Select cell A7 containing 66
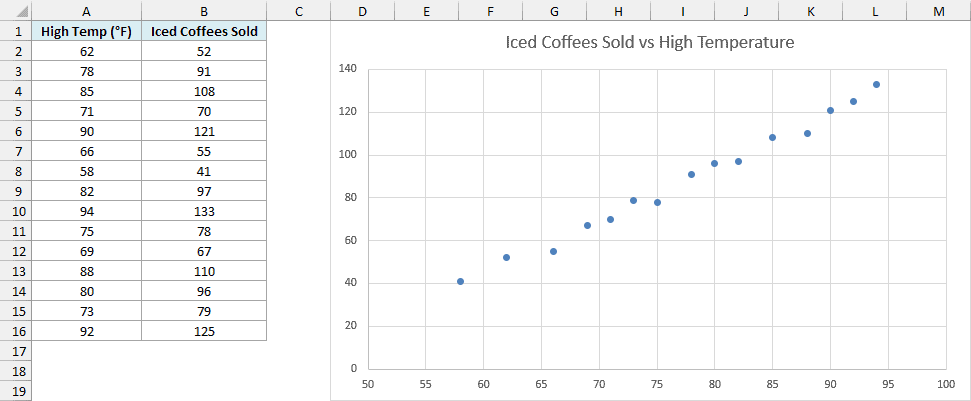Viewport: 971px width, 401px height. point(86,152)
